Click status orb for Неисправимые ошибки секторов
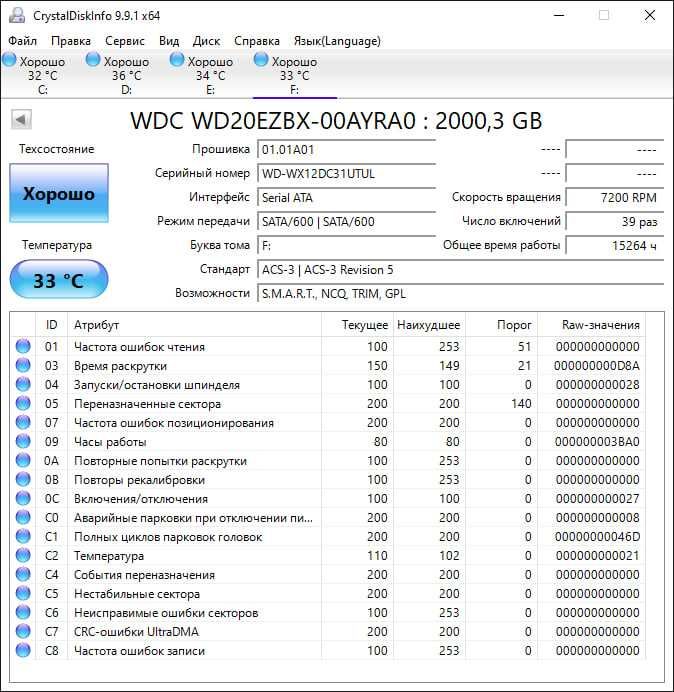The height and width of the screenshot is (692, 674). click(23, 612)
